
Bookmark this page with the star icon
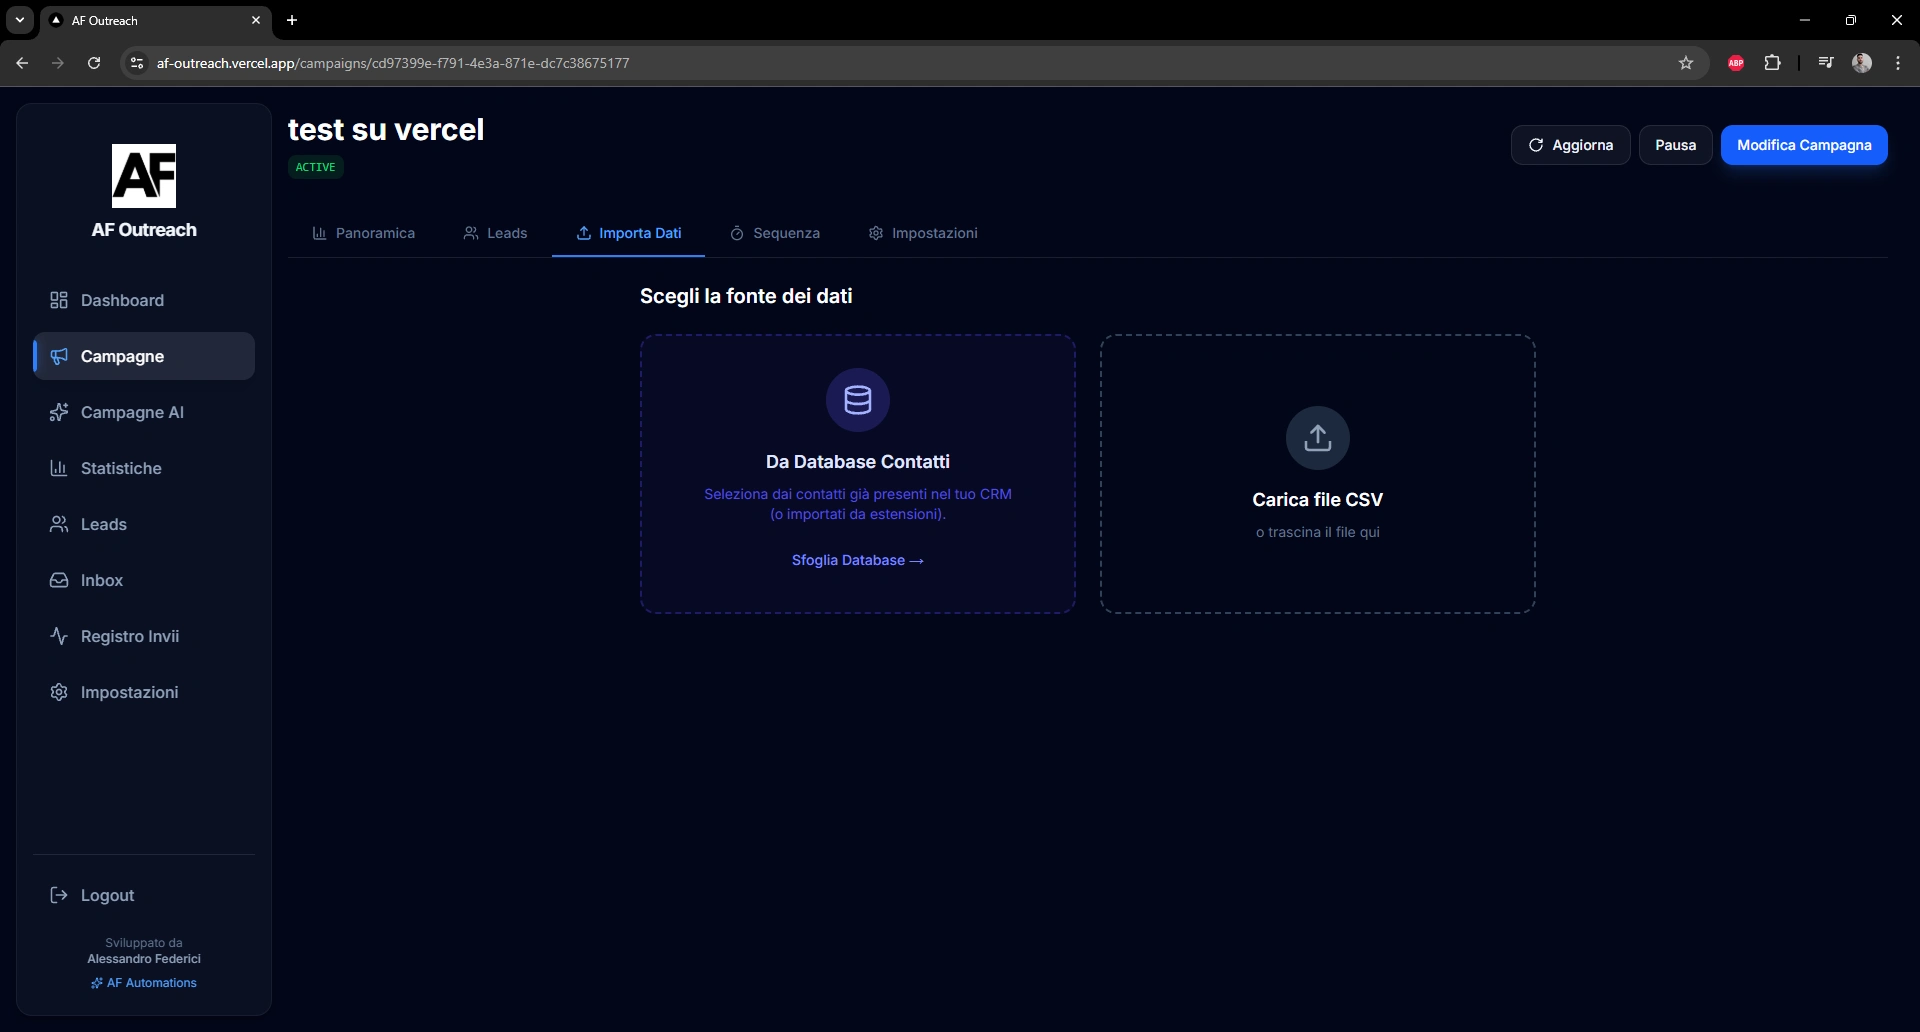click(1686, 63)
